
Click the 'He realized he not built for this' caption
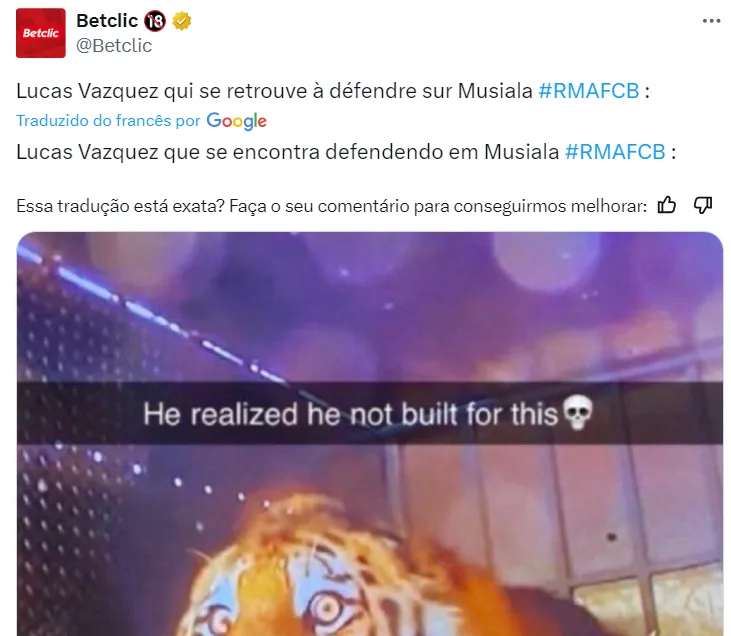coord(351,414)
